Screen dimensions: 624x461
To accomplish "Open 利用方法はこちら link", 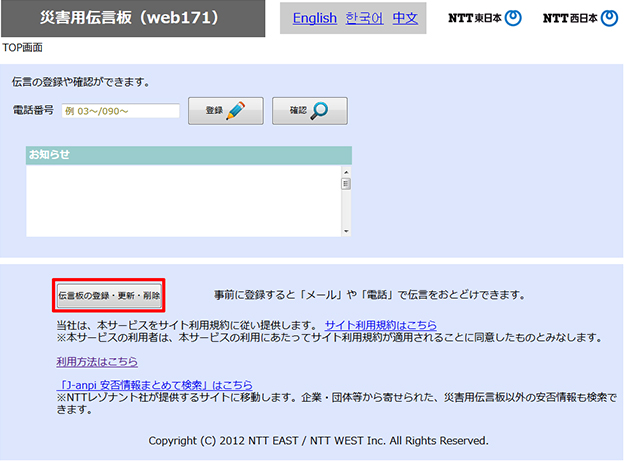I will pyautogui.click(x=97, y=361).
